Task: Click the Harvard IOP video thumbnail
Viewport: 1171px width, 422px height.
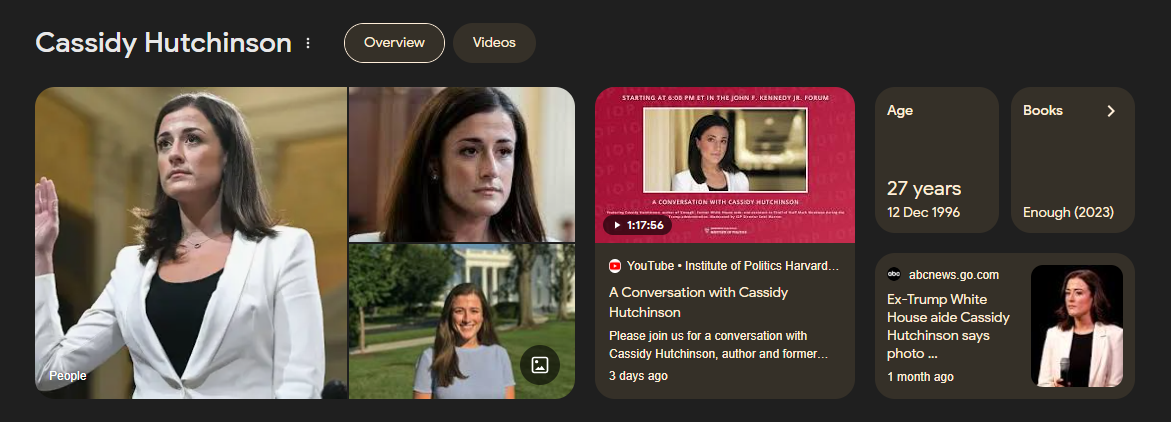Action: [724, 165]
